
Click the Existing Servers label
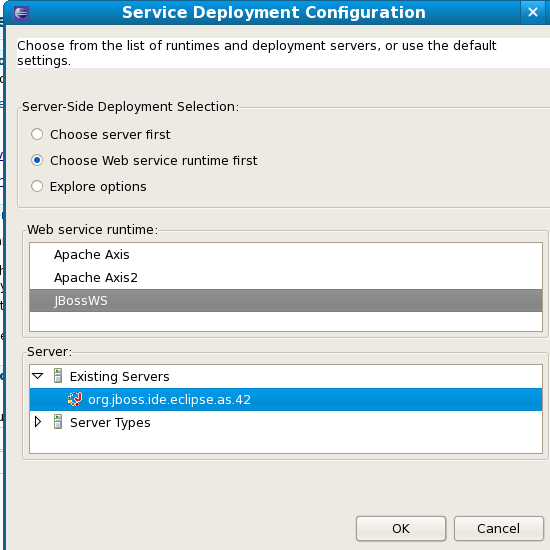pyautogui.click(x=119, y=376)
